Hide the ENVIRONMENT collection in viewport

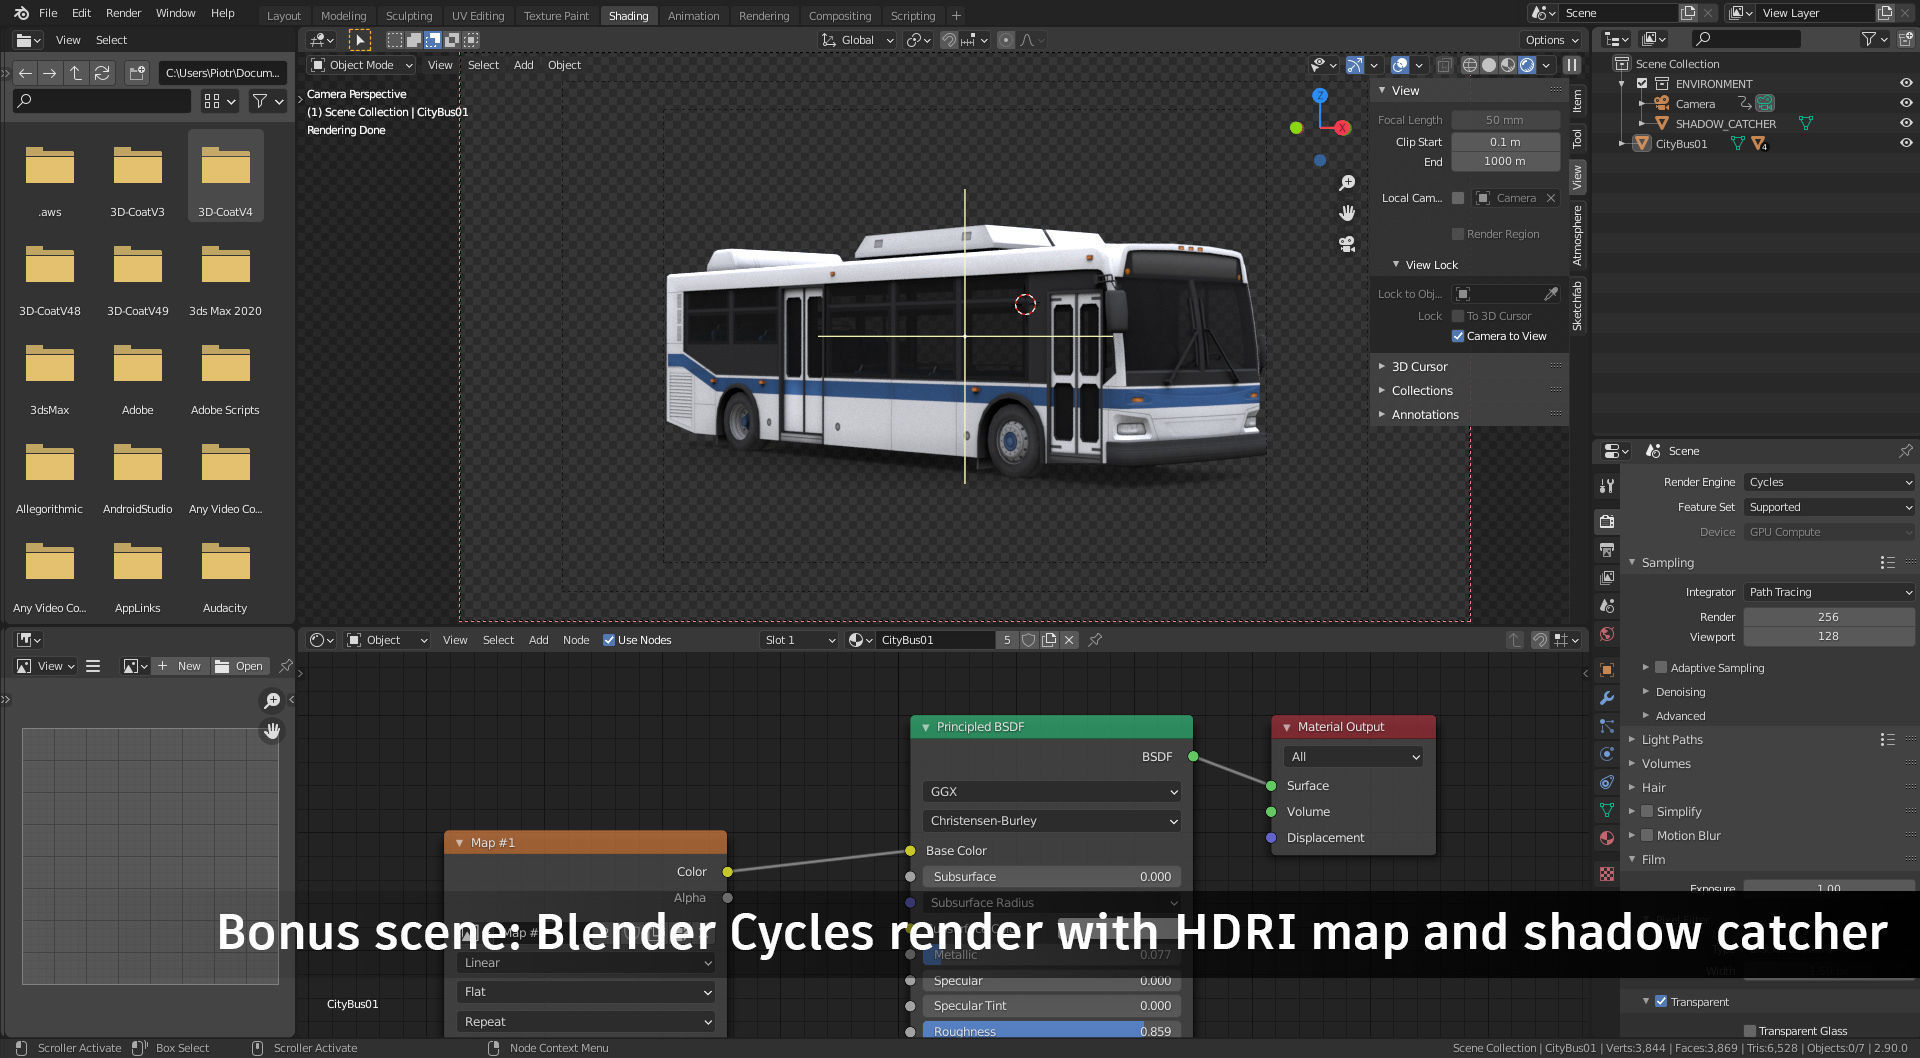[x=1906, y=83]
